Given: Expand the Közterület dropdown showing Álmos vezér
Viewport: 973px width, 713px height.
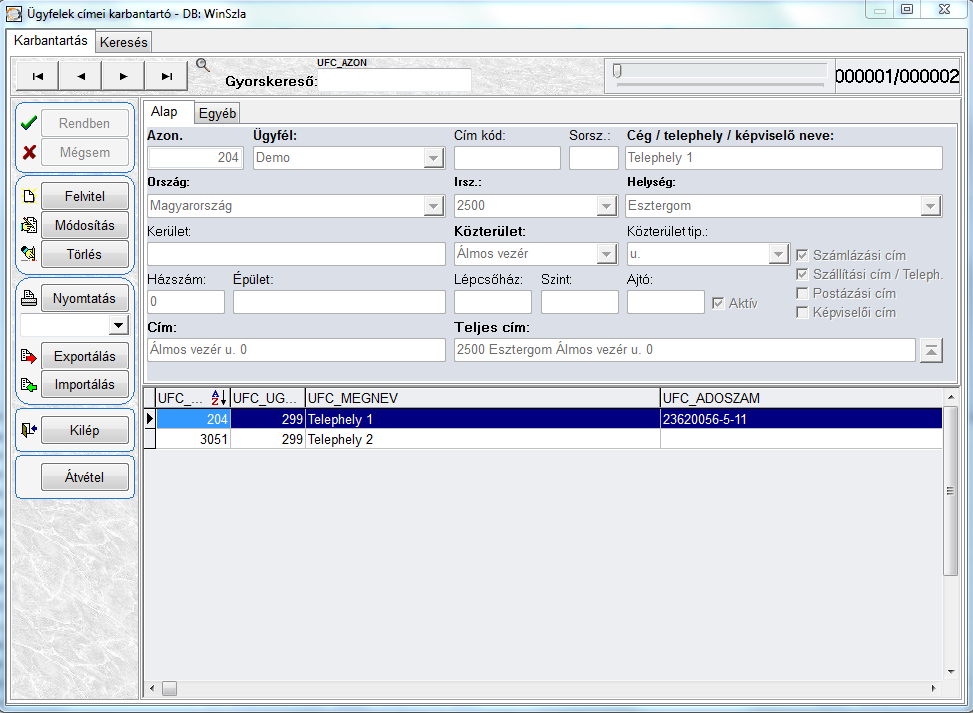Looking at the screenshot, I should (x=606, y=254).
